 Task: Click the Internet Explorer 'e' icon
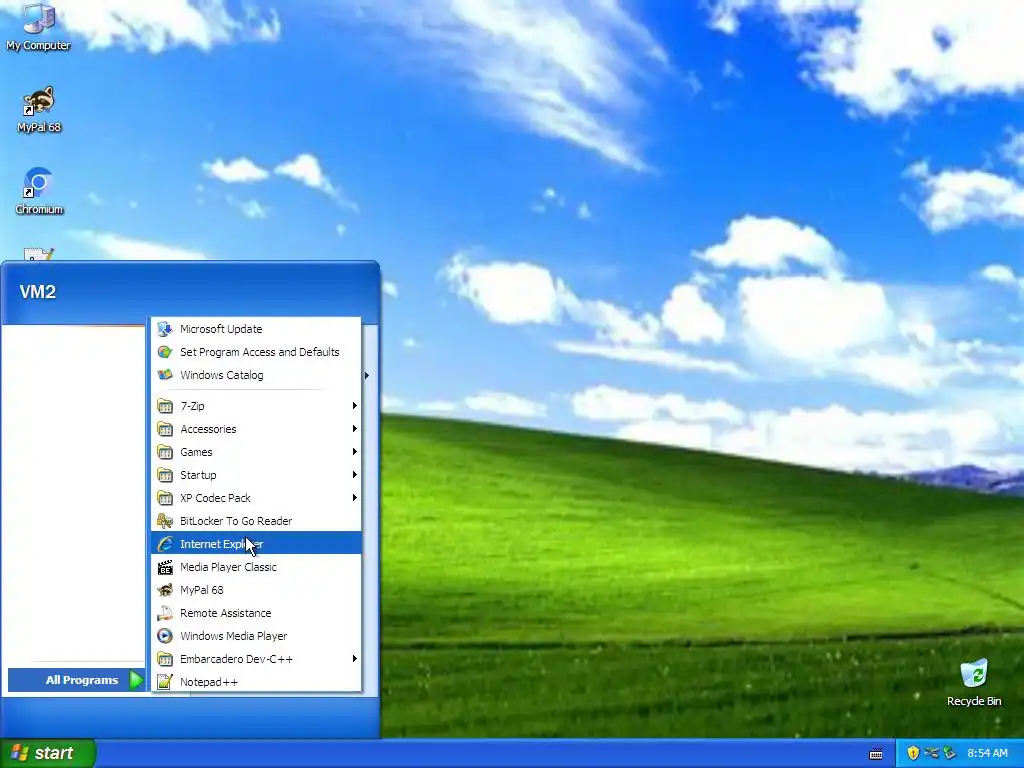165,544
